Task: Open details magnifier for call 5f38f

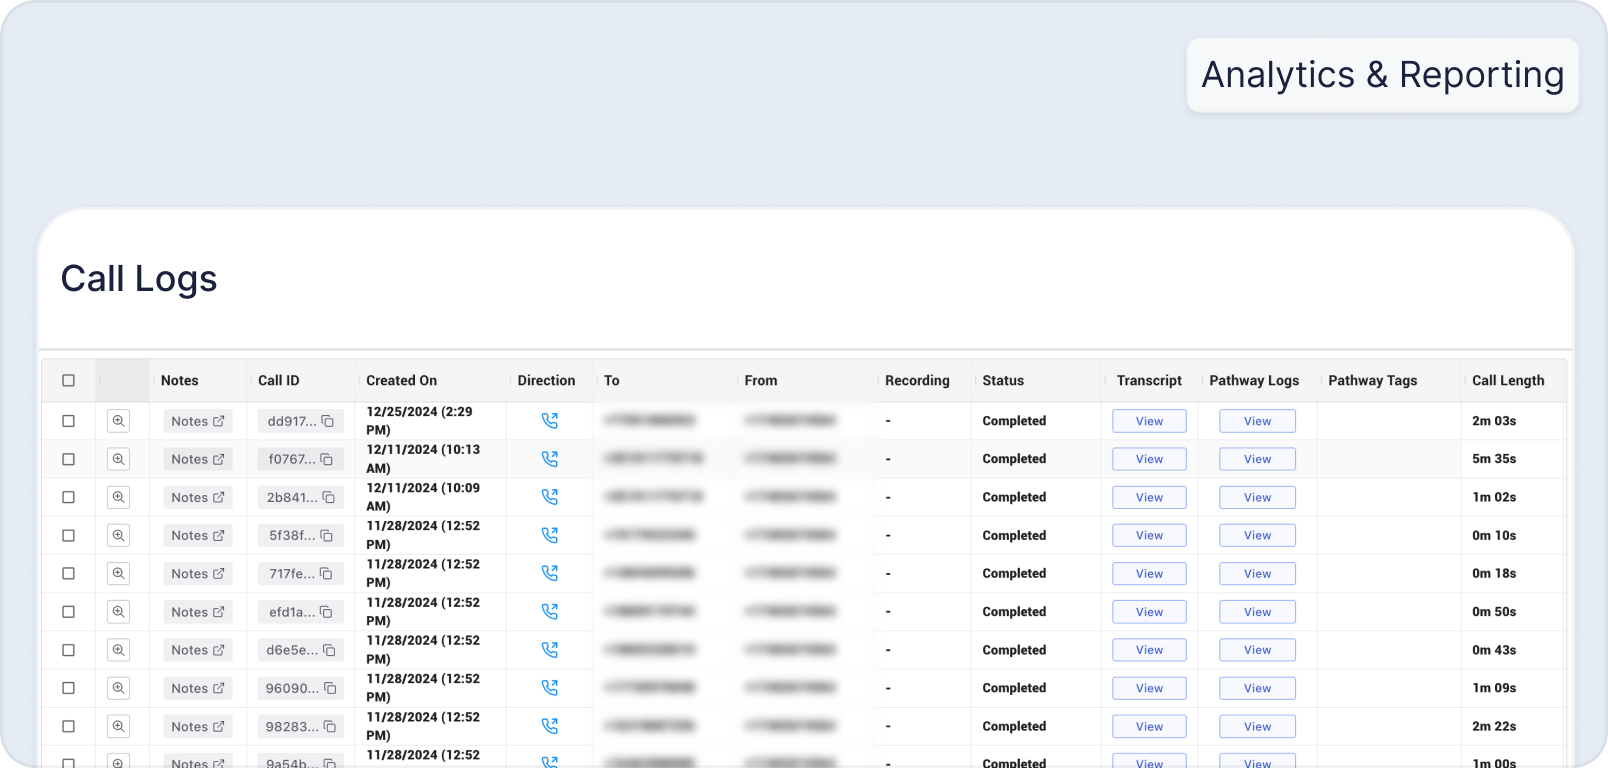Action: point(118,536)
